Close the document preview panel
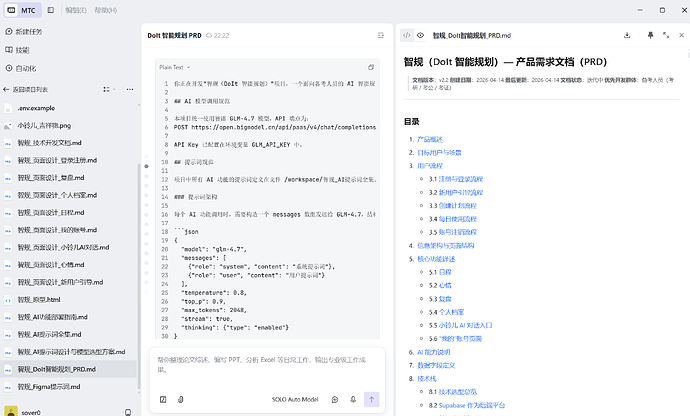The width and height of the screenshot is (690, 416). point(682,35)
